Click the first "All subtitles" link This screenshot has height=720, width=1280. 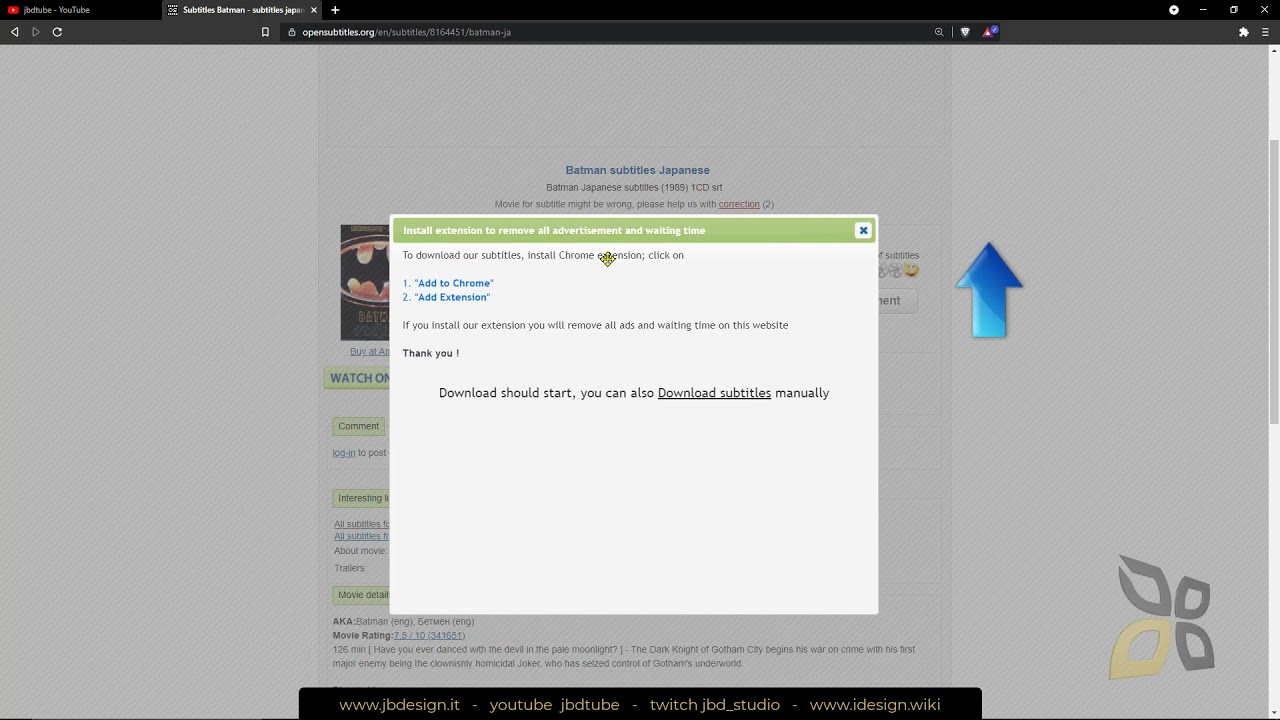coord(362,524)
